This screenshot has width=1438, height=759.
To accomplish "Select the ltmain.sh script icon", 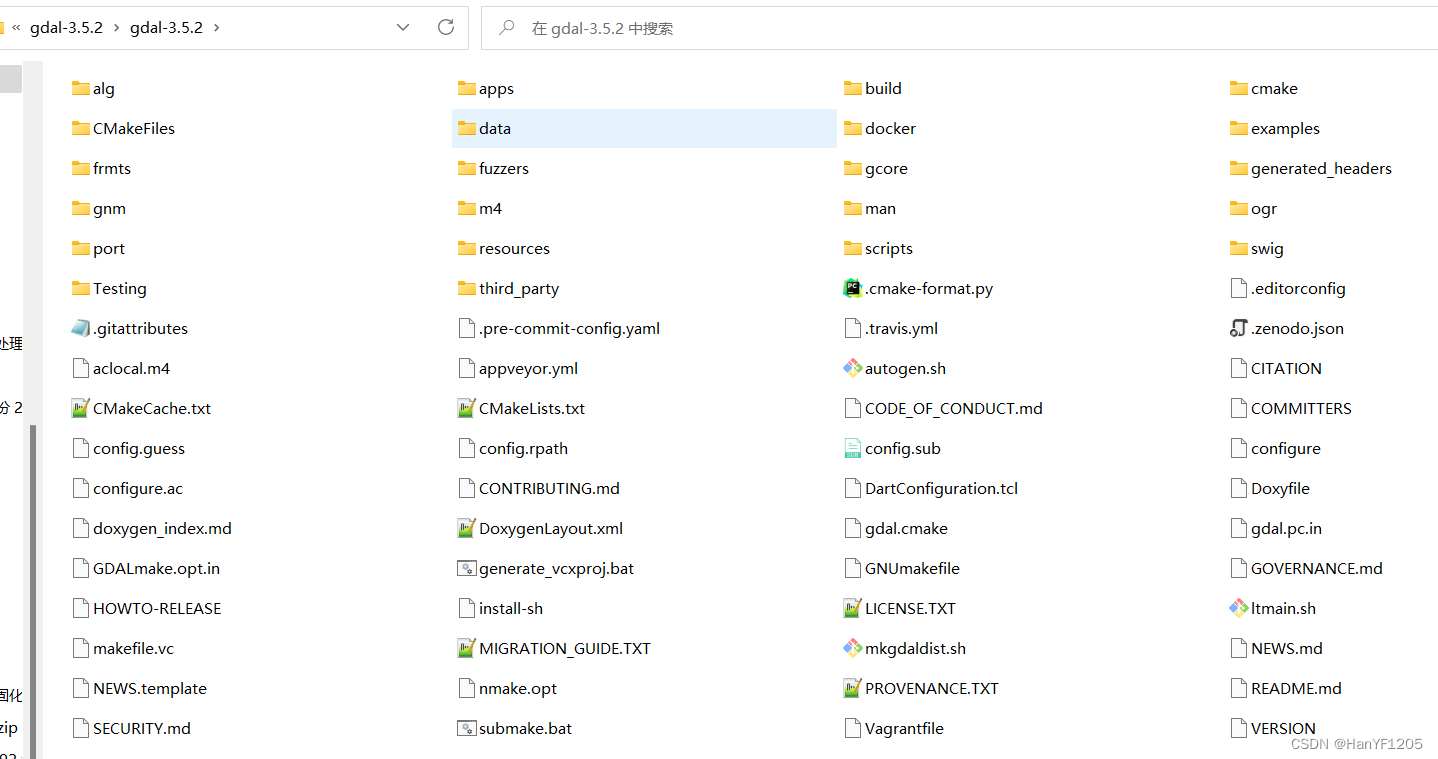I will coord(1239,608).
